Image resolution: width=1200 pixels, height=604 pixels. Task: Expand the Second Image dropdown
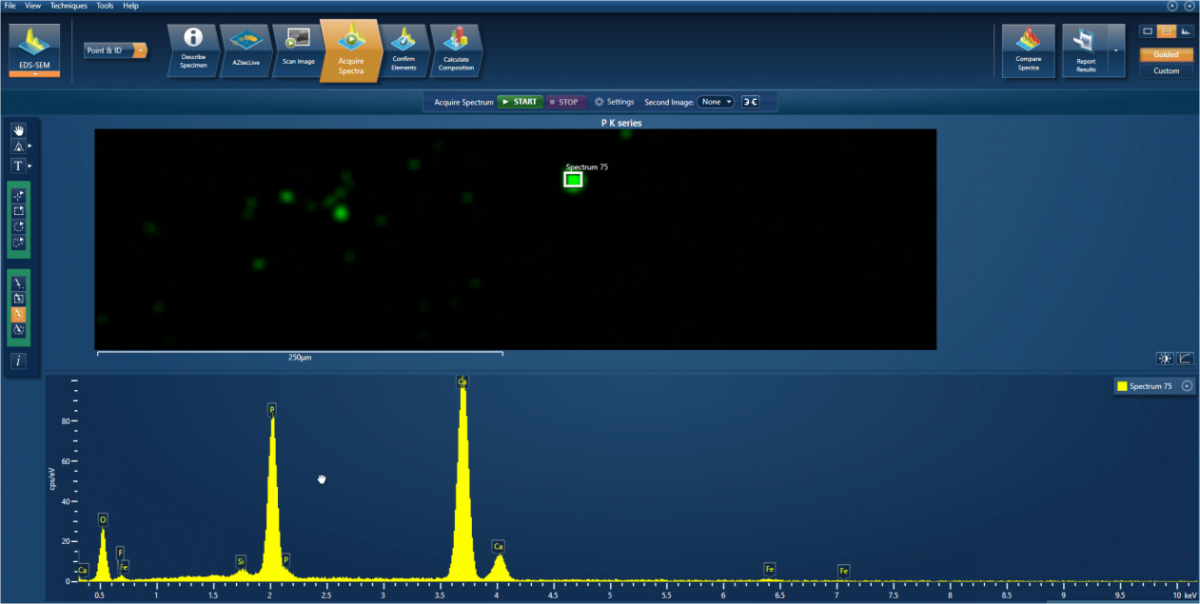click(x=716, y=102)
